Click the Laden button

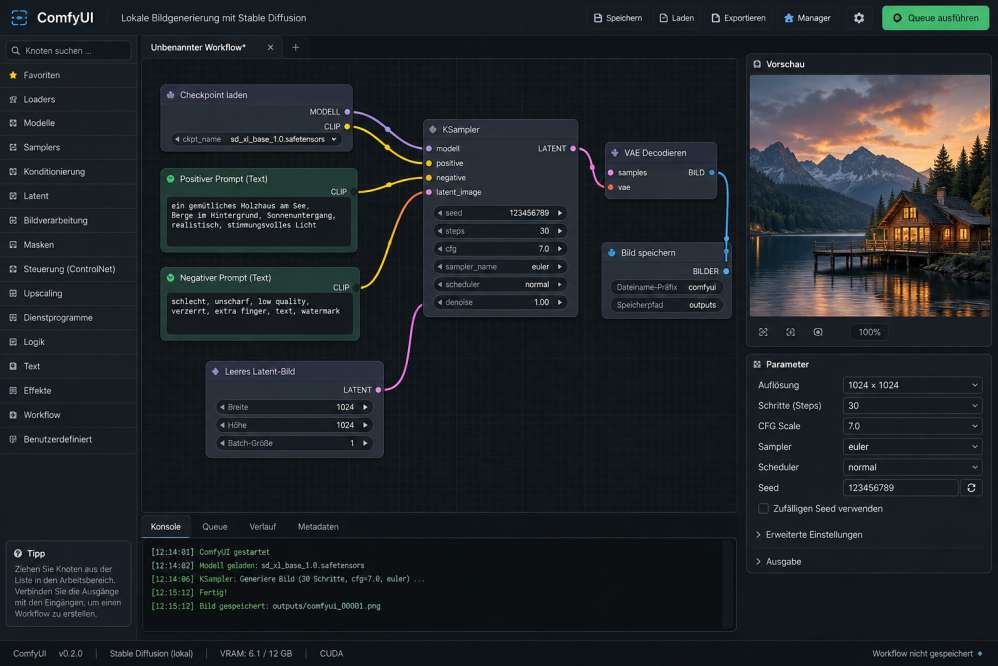coord(677,18)
